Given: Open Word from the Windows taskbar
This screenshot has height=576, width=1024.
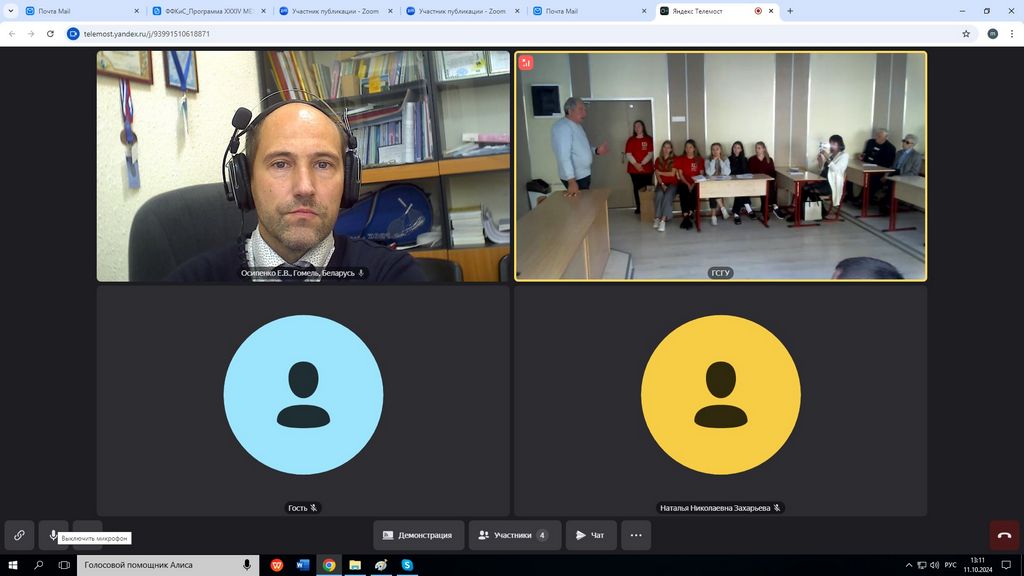Looking at the screenshot, I should (302, 565).
